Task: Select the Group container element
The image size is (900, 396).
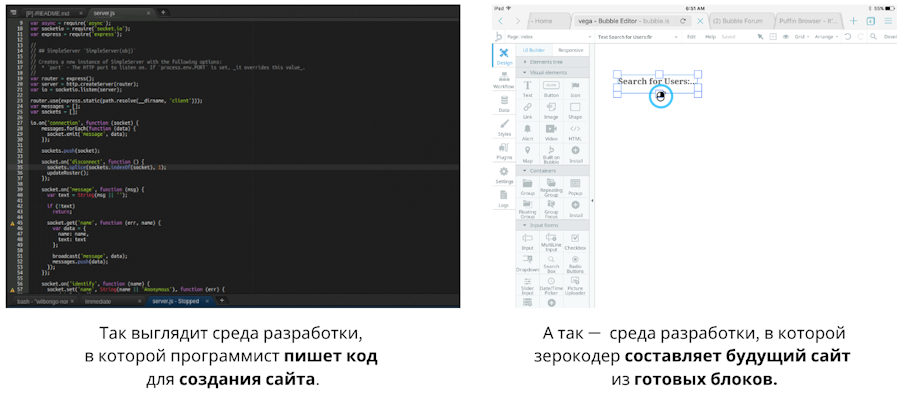Action: point(527,187)
